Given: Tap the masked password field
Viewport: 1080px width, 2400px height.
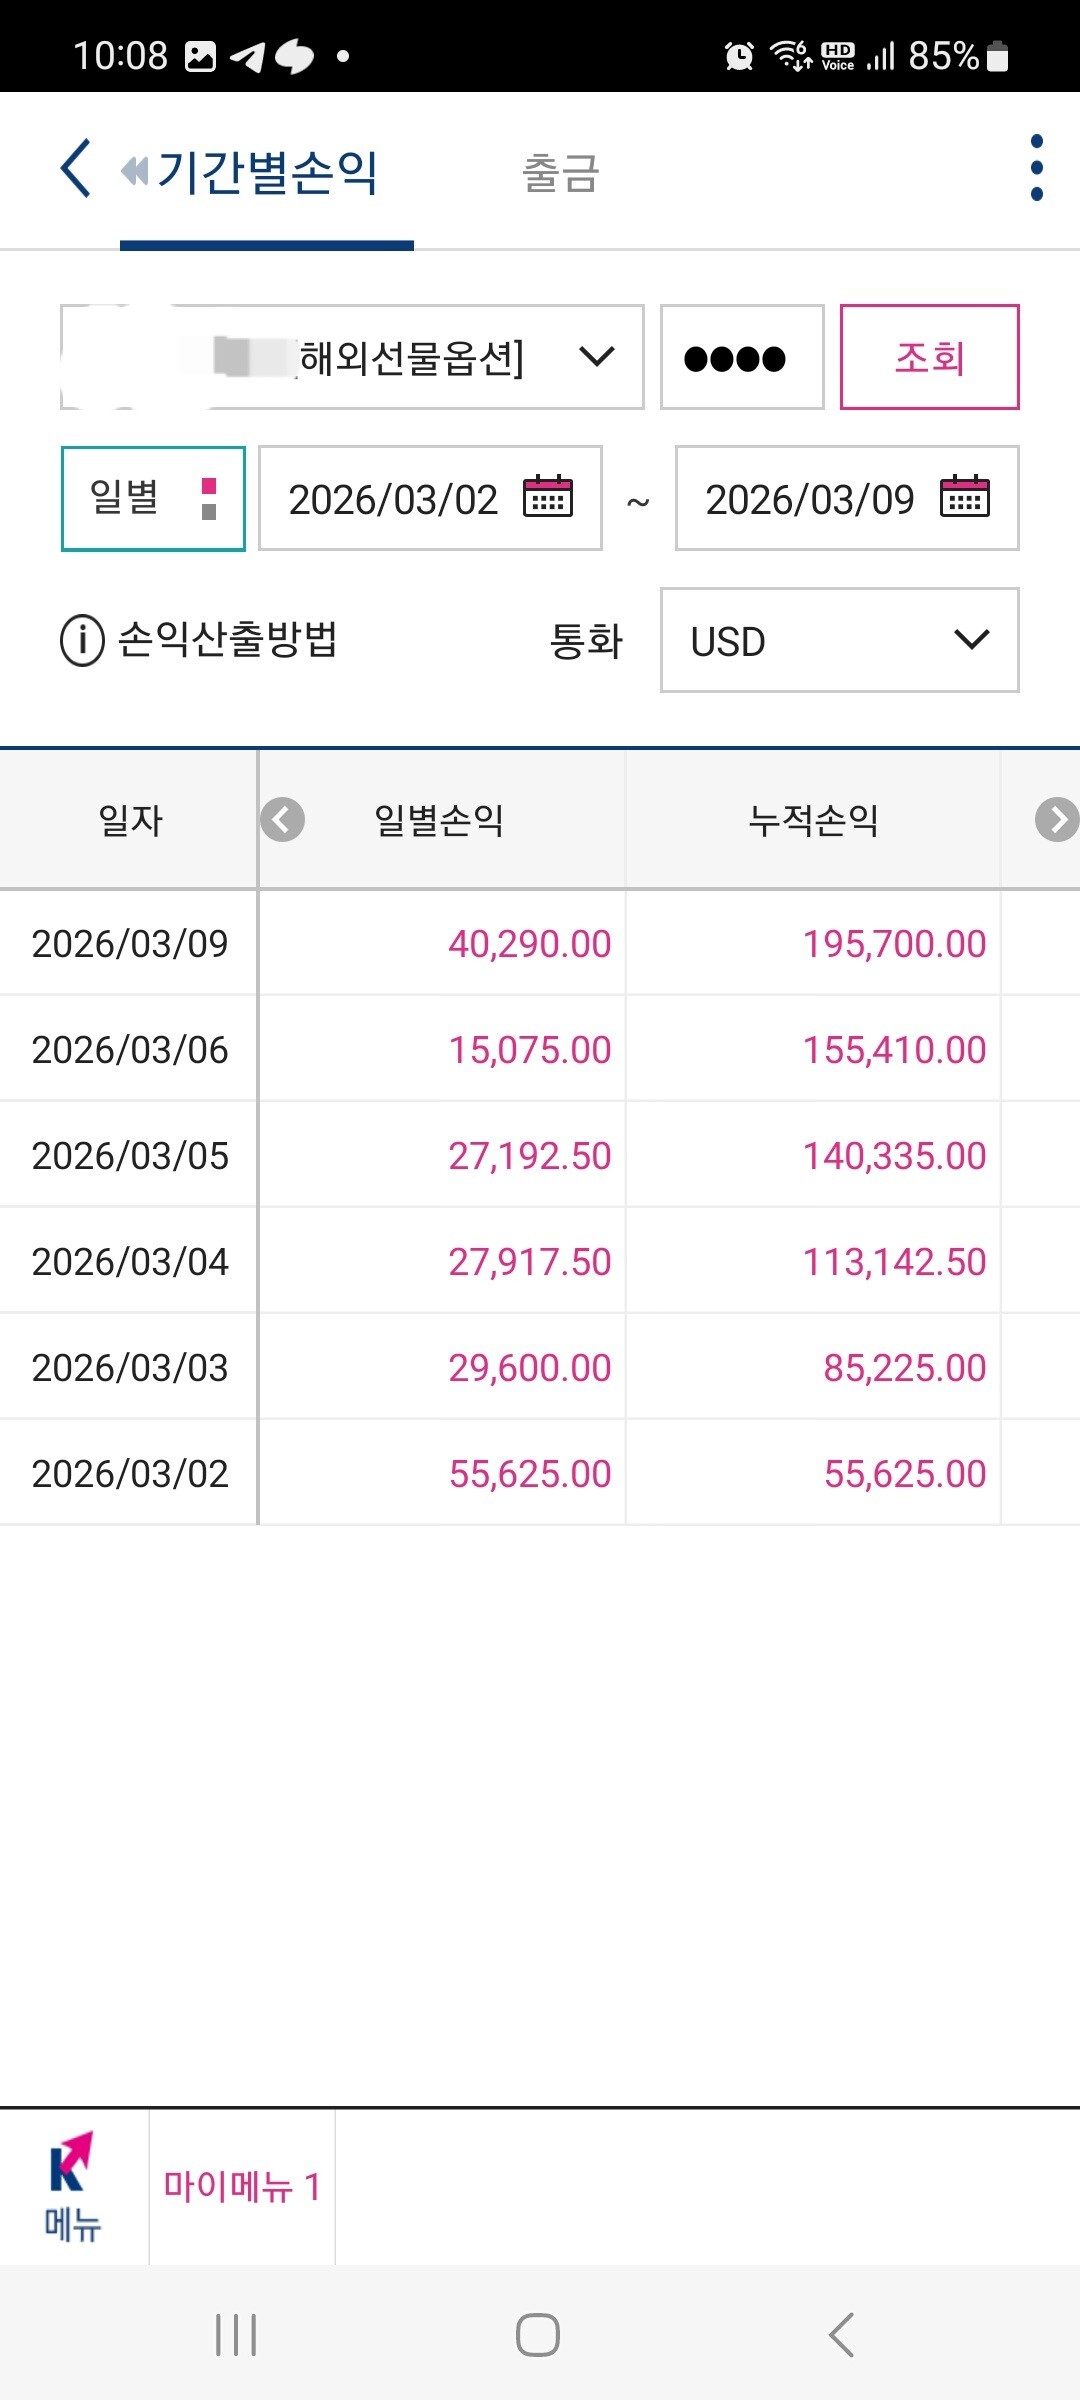Looking at the screenshot, I should tap(741, 357).
